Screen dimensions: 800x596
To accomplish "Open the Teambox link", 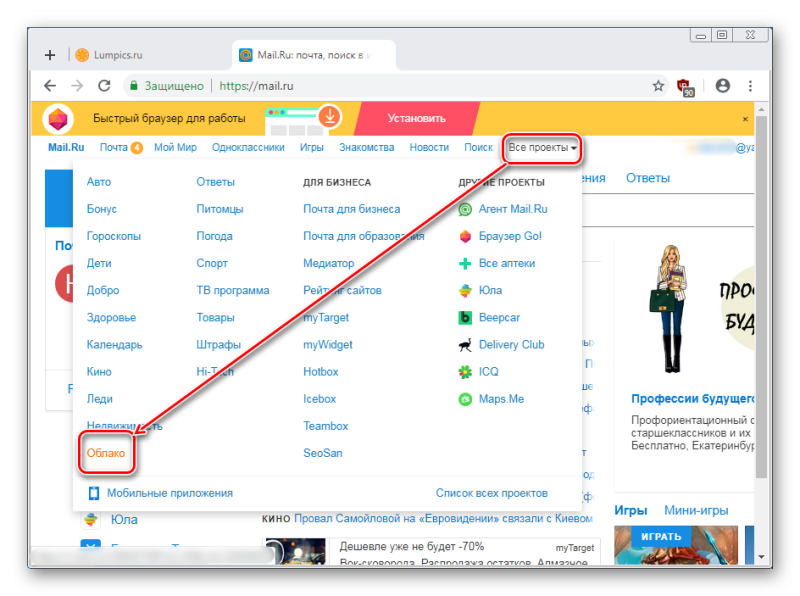I will (x=326, y=426).
